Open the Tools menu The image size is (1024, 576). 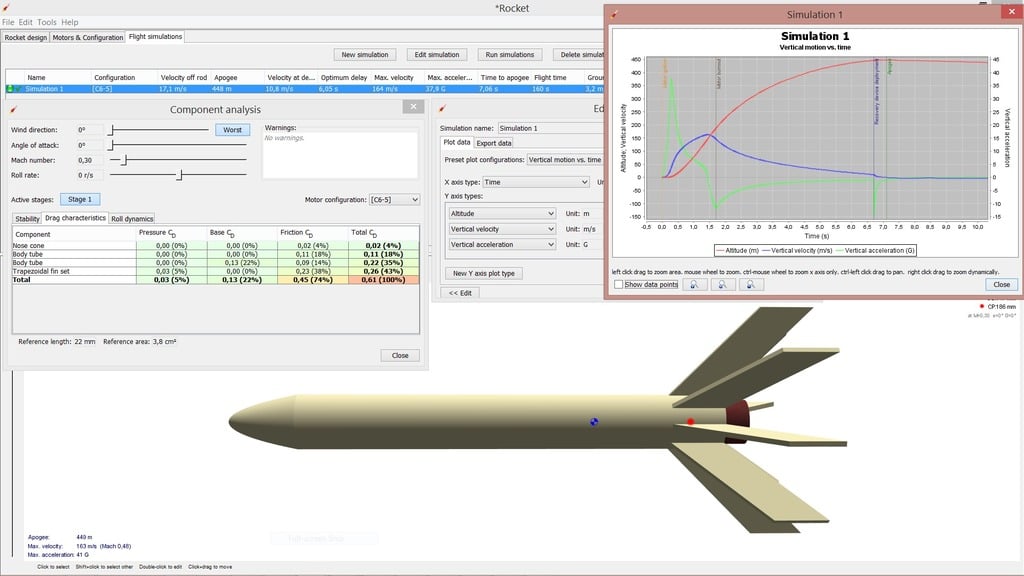click(46, 20)
